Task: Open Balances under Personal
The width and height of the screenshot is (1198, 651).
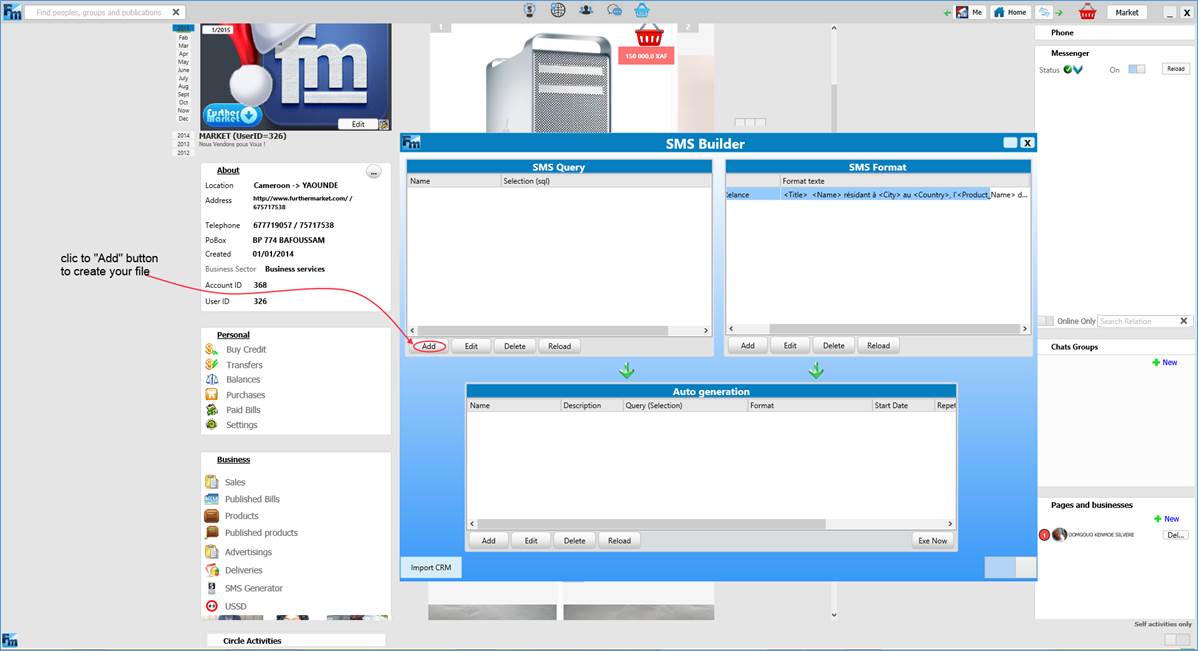Action: pyautogui.click(x=243, y=379)
